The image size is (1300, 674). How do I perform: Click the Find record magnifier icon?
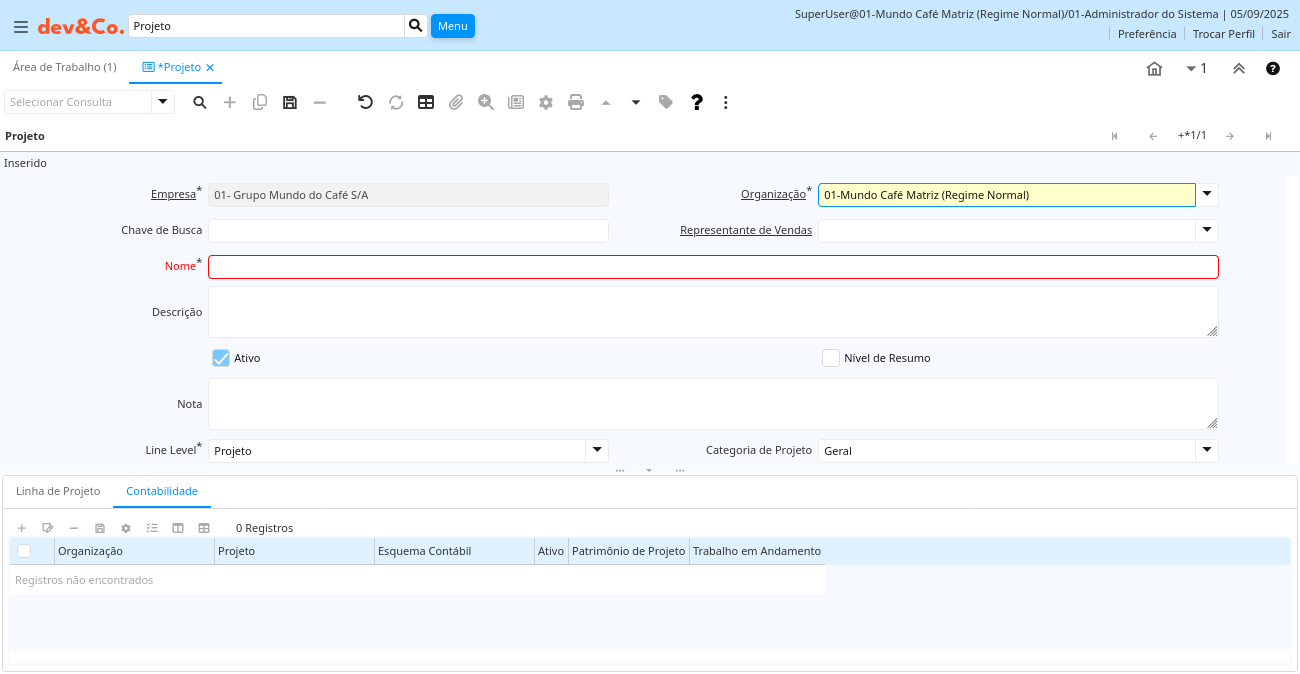200,102
